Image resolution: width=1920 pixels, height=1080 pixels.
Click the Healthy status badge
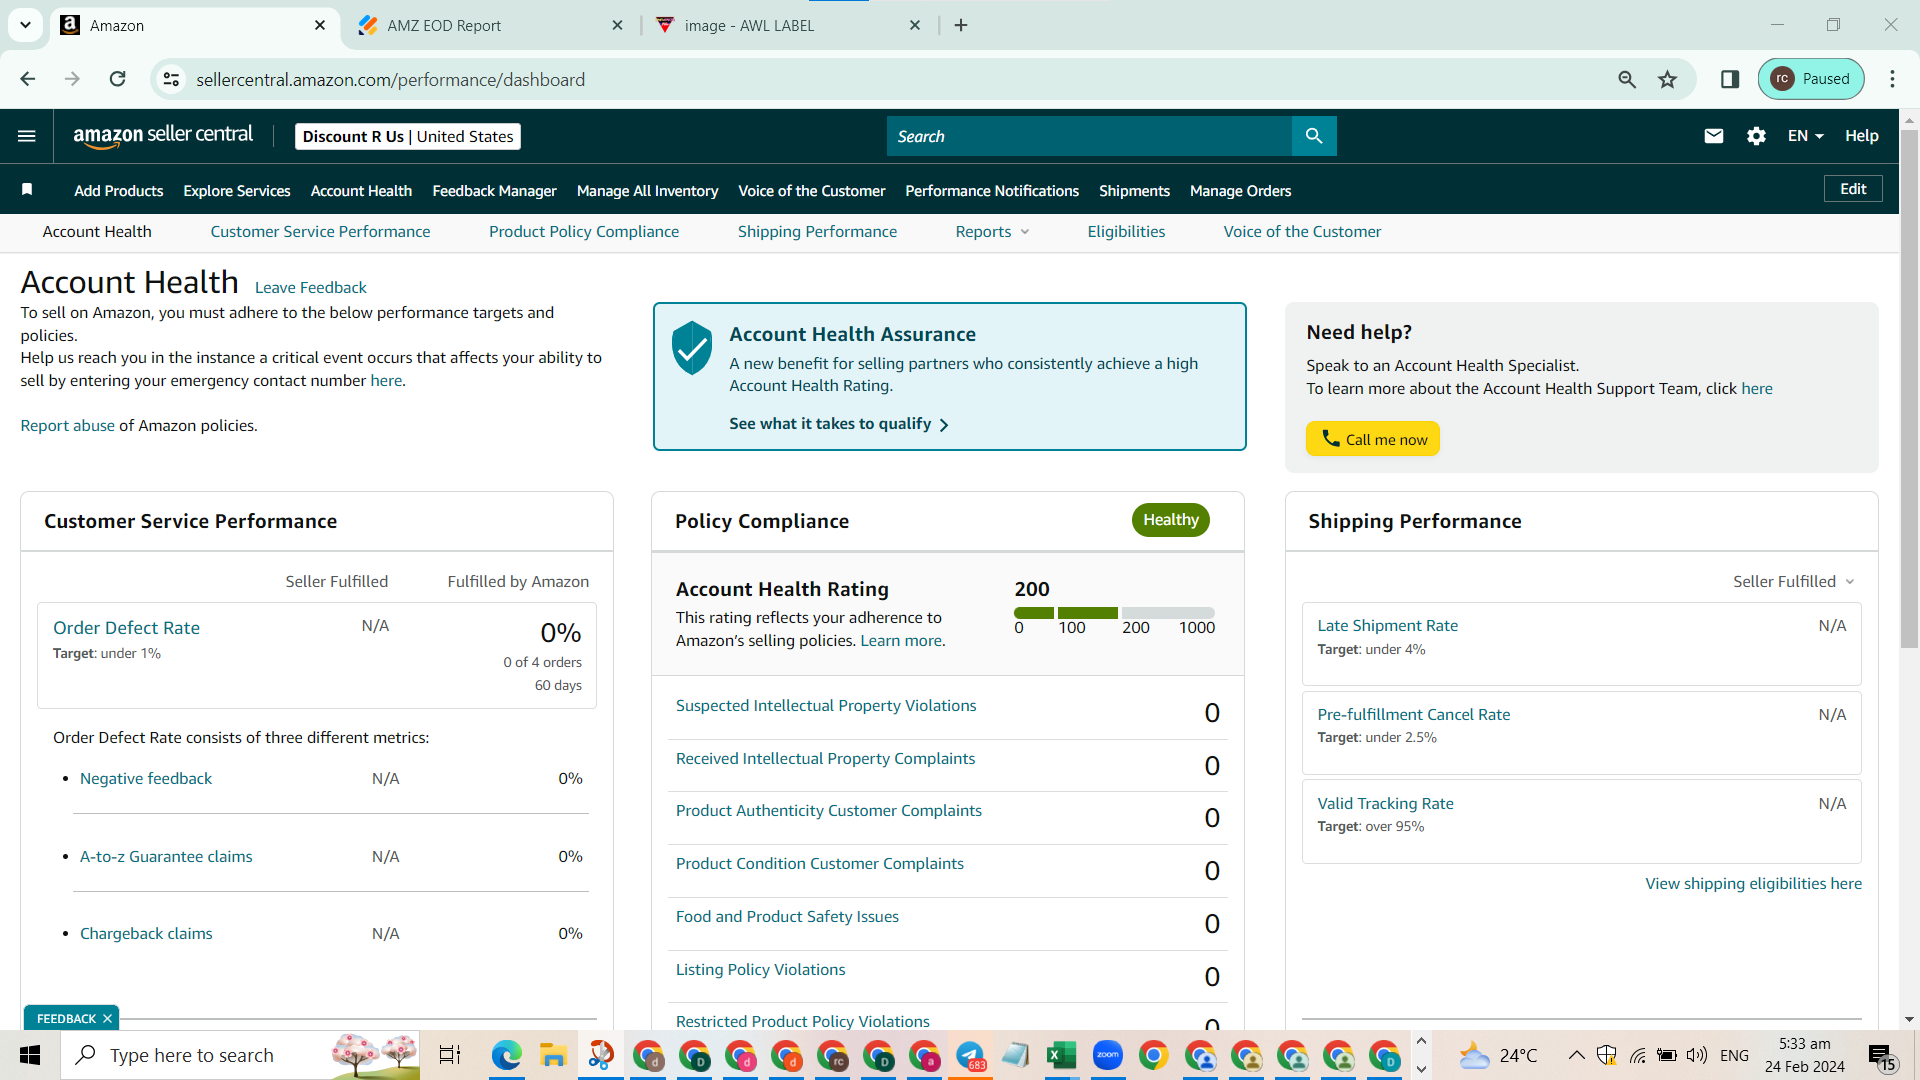tap(1171, 520)
